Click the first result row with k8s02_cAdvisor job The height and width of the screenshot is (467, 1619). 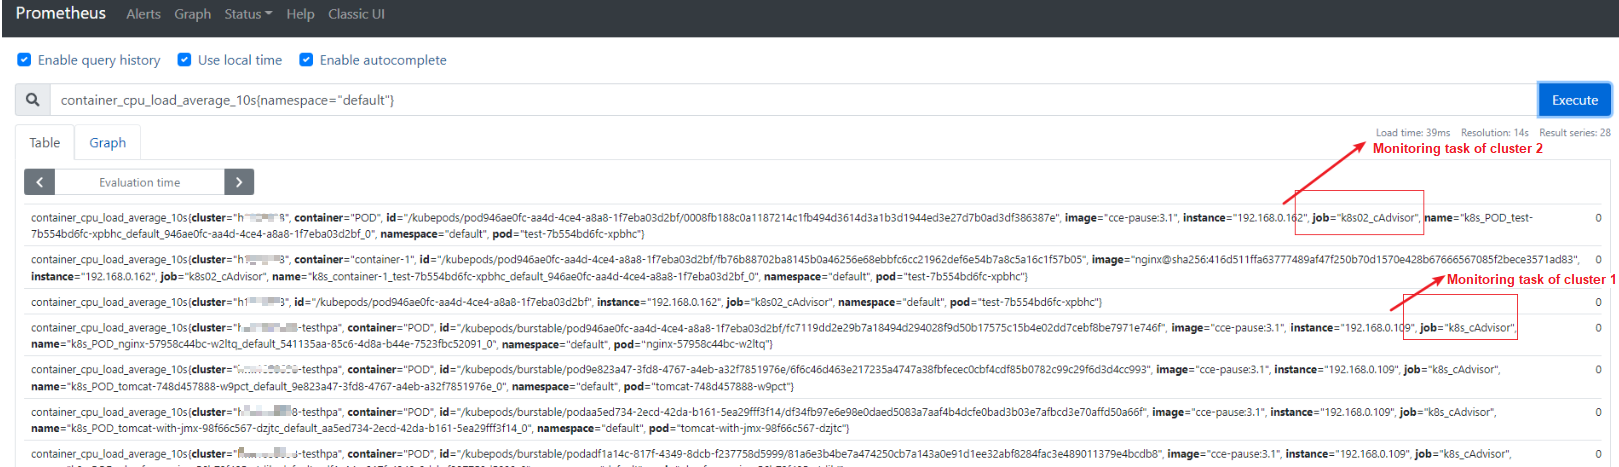point(700,225)
